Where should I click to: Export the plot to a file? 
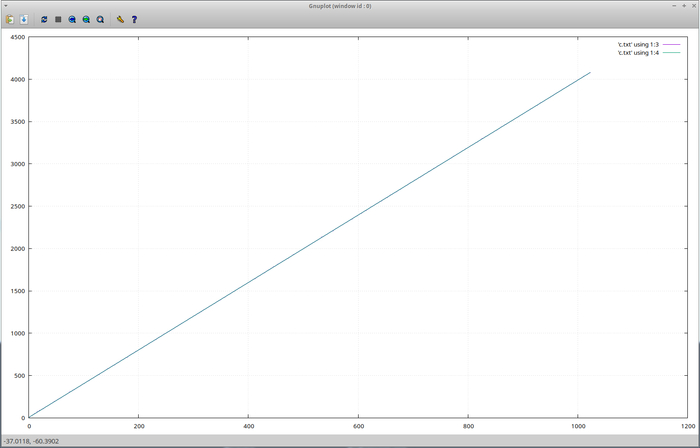24,19
